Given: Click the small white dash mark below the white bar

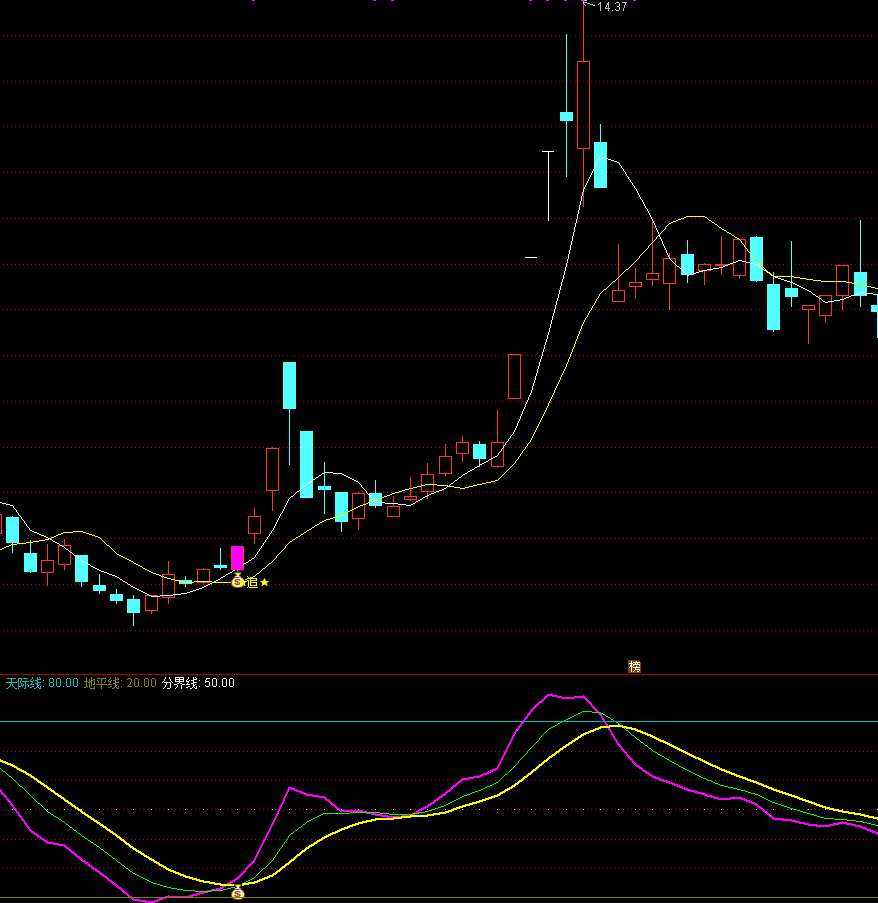Looking at the screenshot, I should coord(531,258).
